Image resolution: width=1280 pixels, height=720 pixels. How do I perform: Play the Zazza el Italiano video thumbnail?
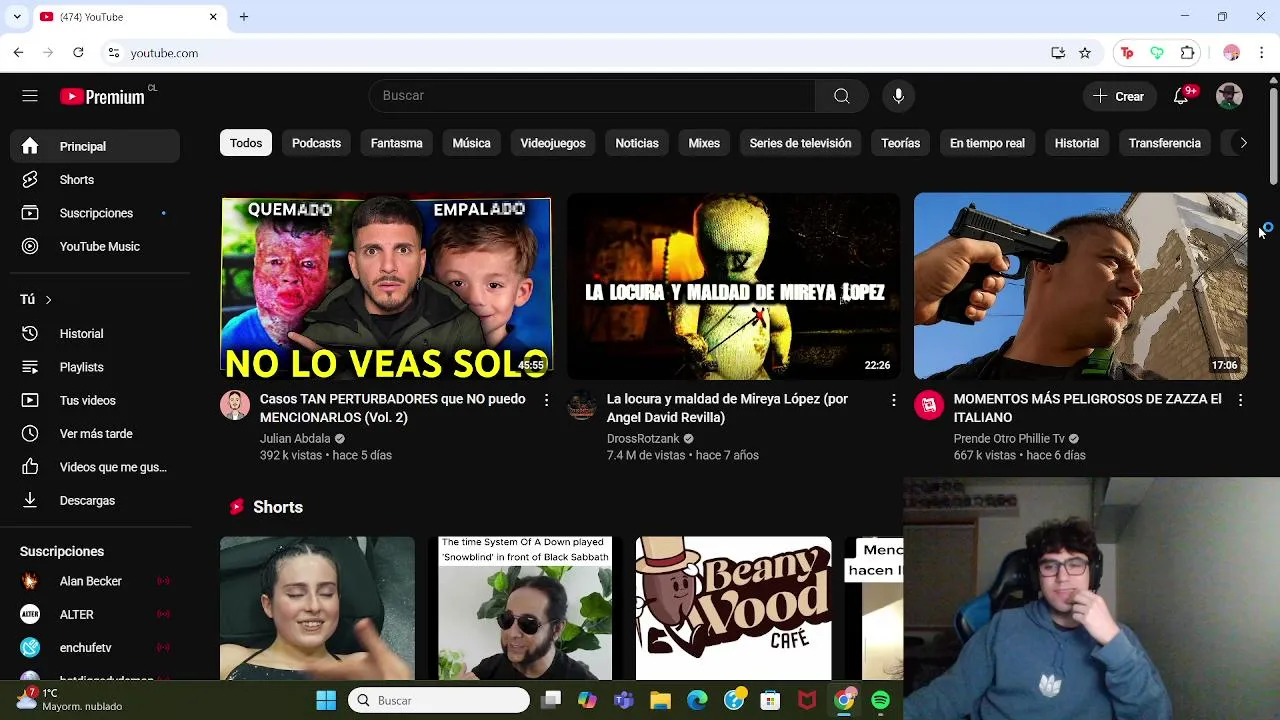(x=1080, y=286)
